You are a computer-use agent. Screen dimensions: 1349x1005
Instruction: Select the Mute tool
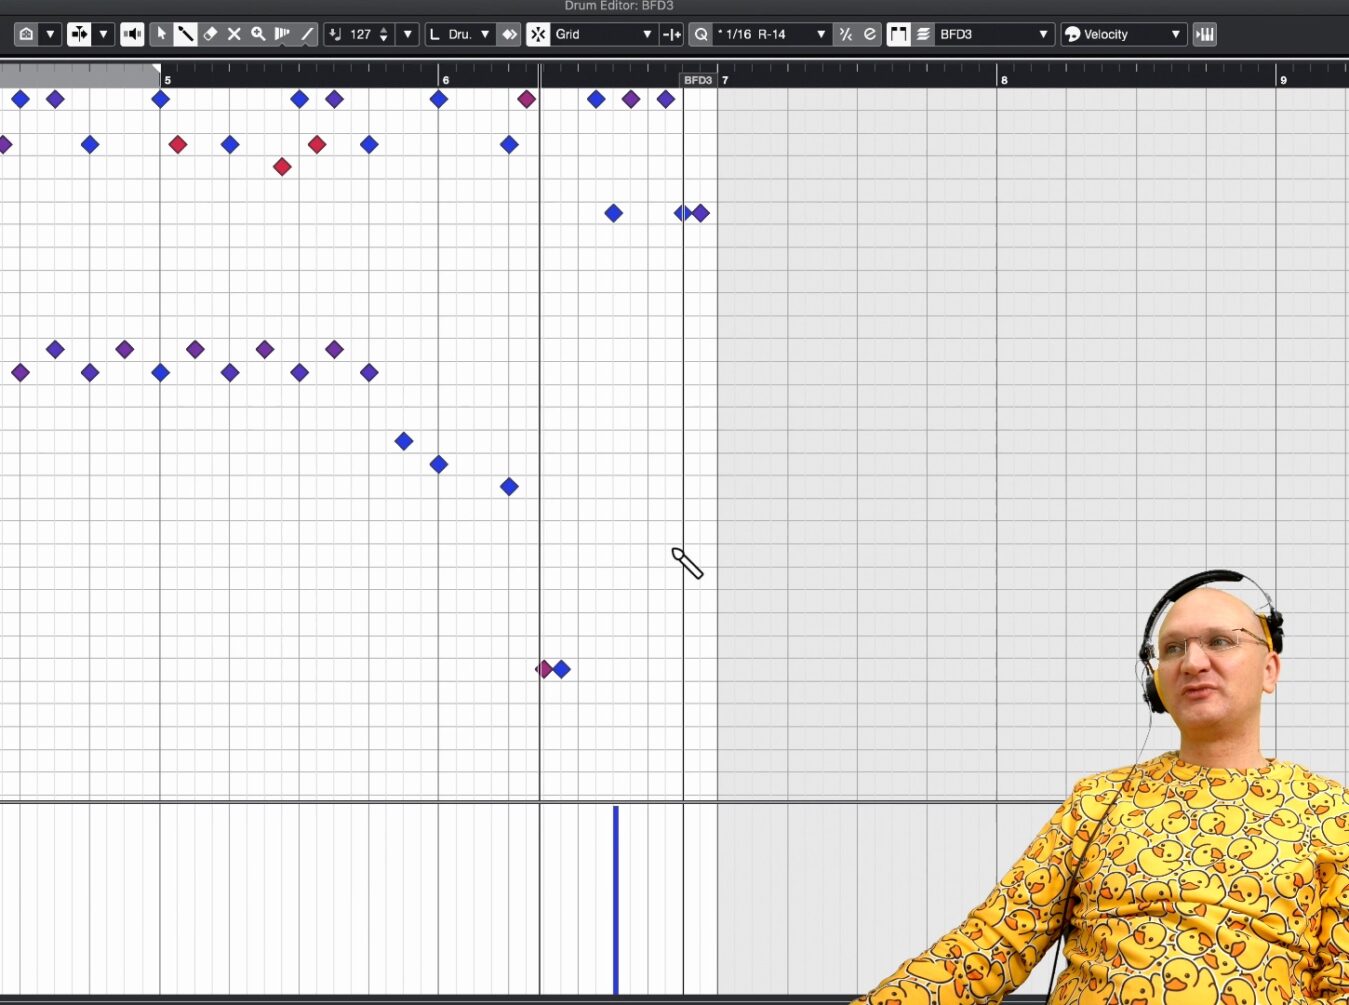[234, 34]
